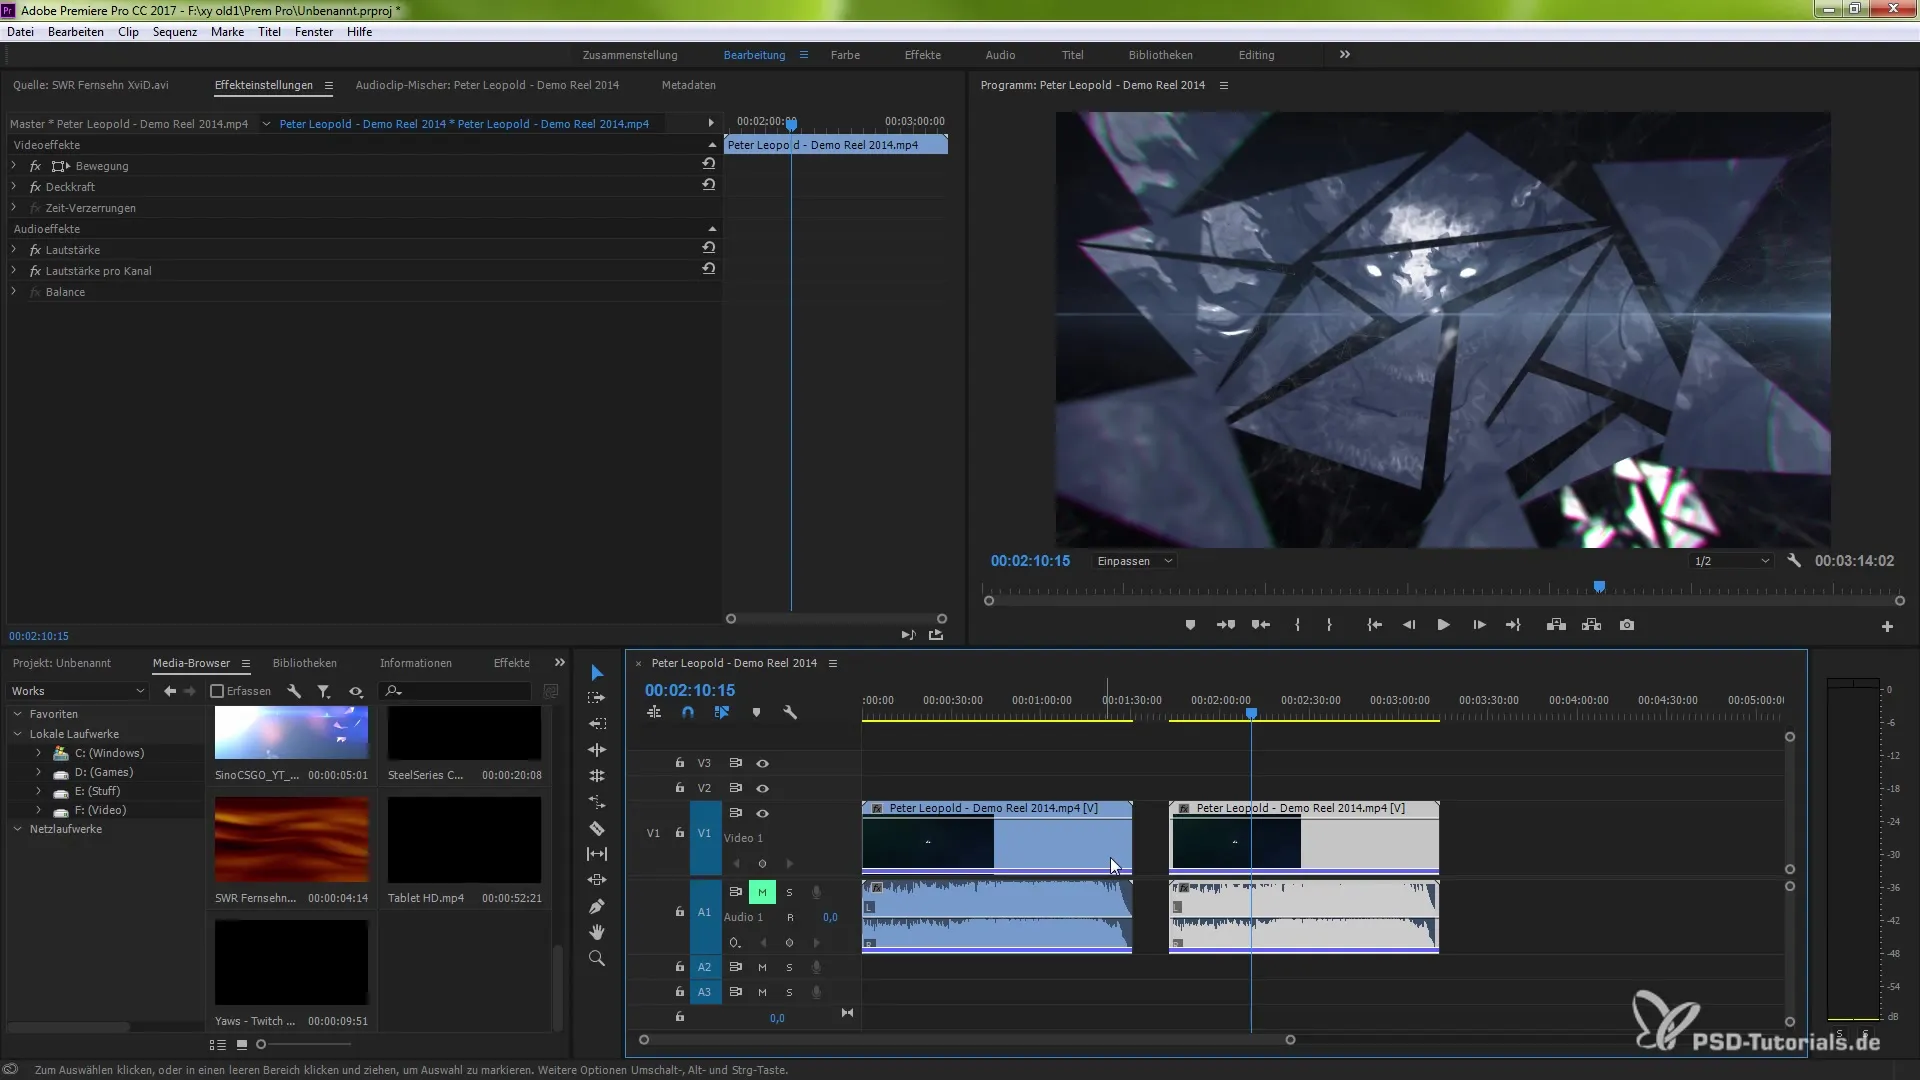This screenshot has height=1080, width=1920.
Task: Open the Bibliotheken panel tab
Action: 304,663
